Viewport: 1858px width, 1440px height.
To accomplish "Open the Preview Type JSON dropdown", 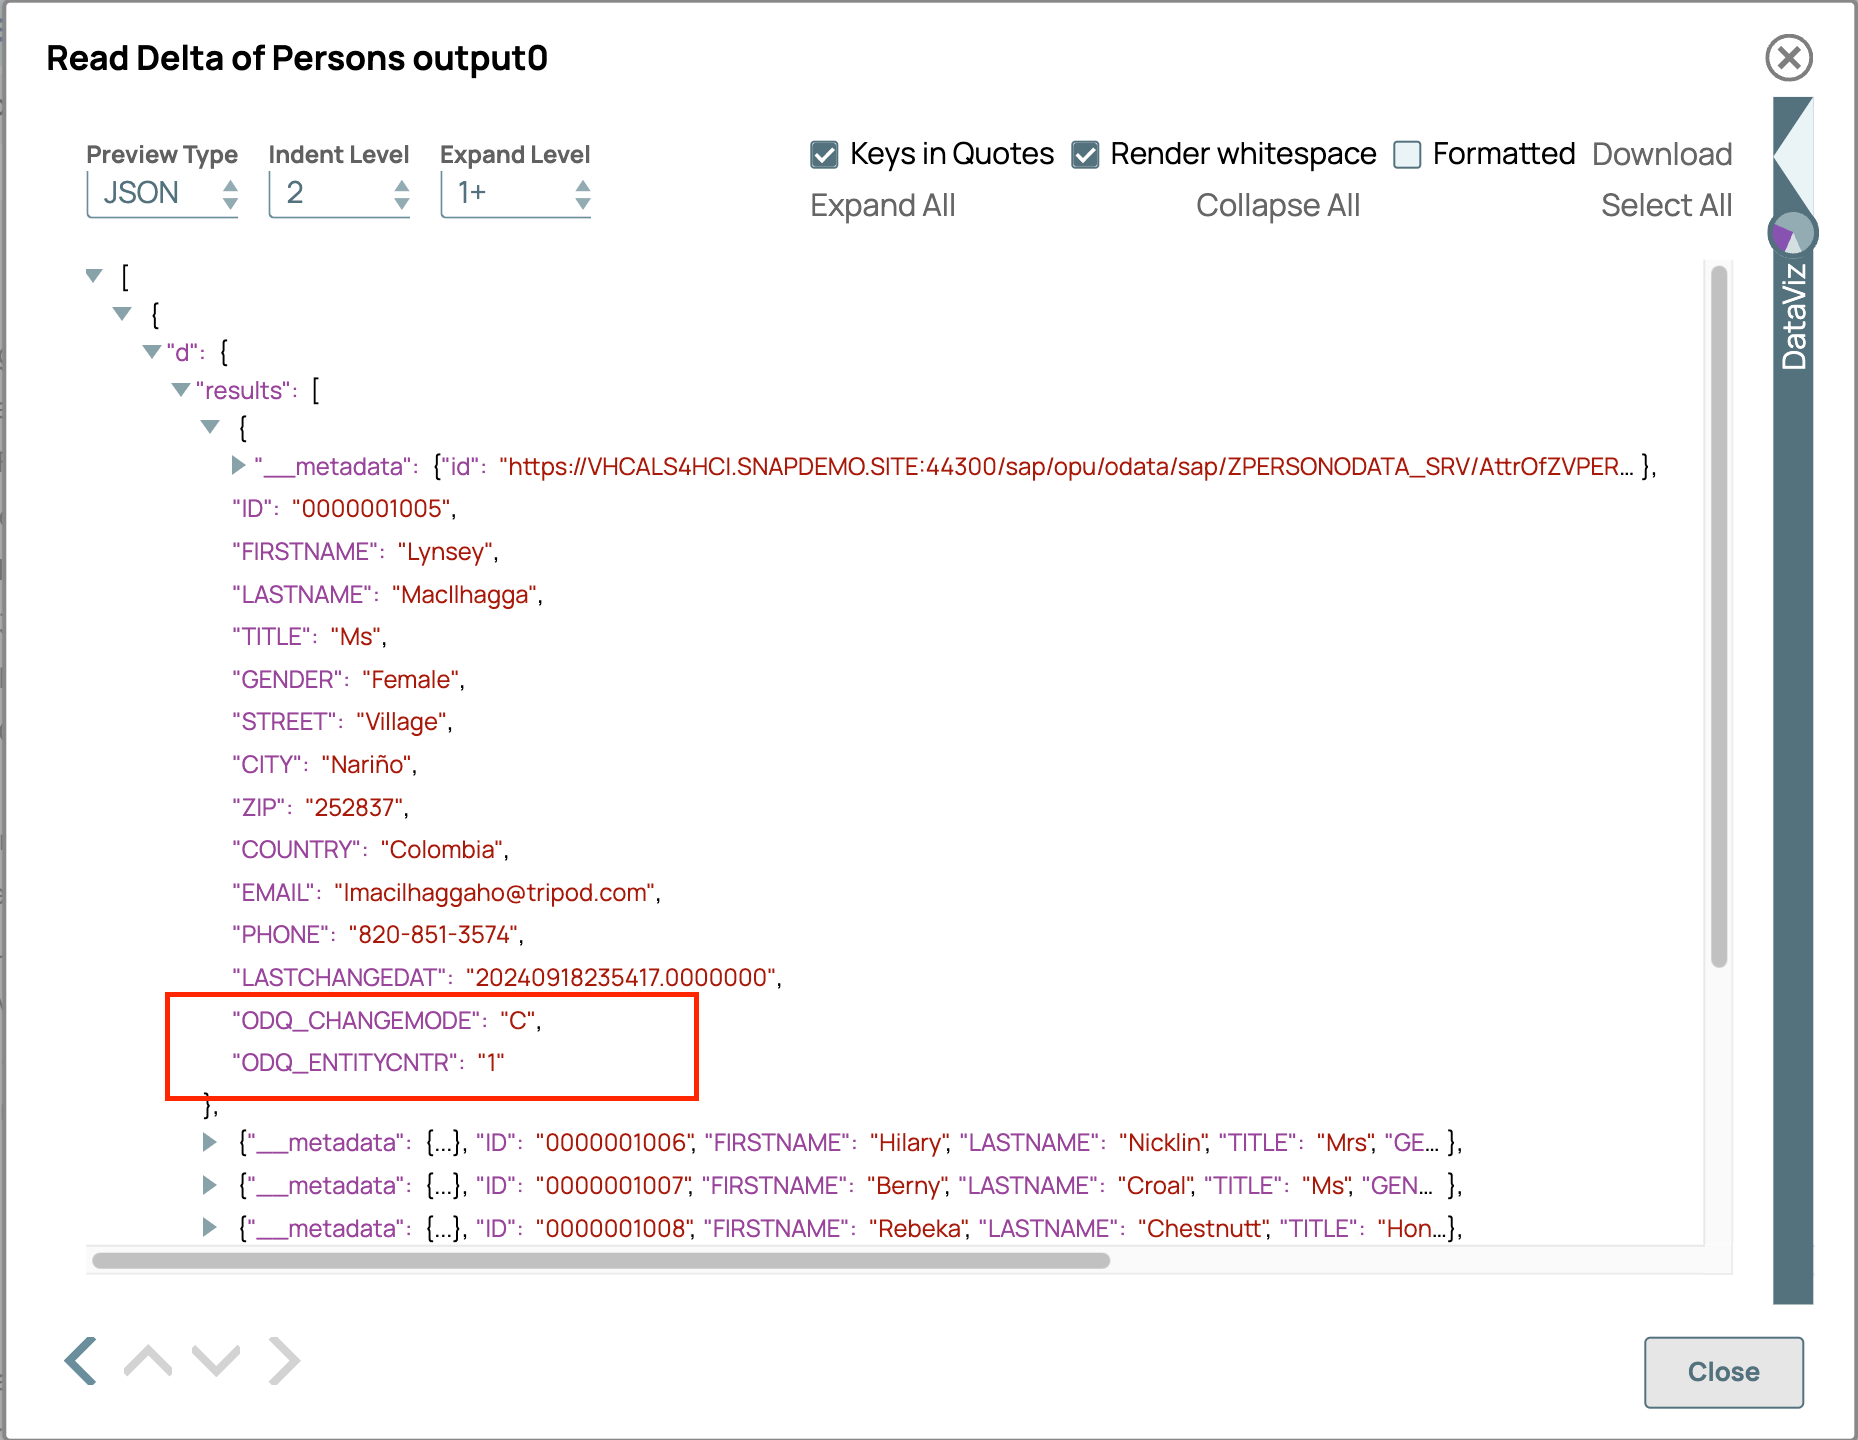I will pos(163,194).
